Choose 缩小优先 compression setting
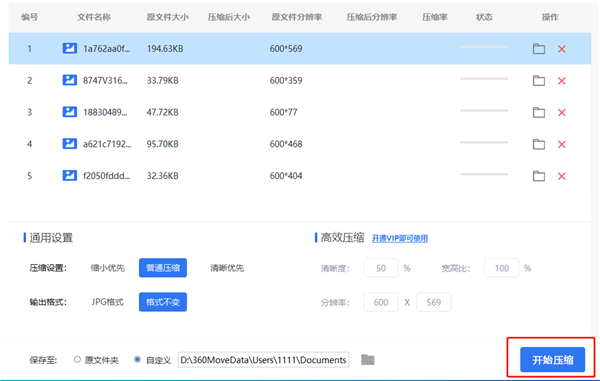Viewport: 600px width, 381px height. pyautogui.click(x=108, y=268)
